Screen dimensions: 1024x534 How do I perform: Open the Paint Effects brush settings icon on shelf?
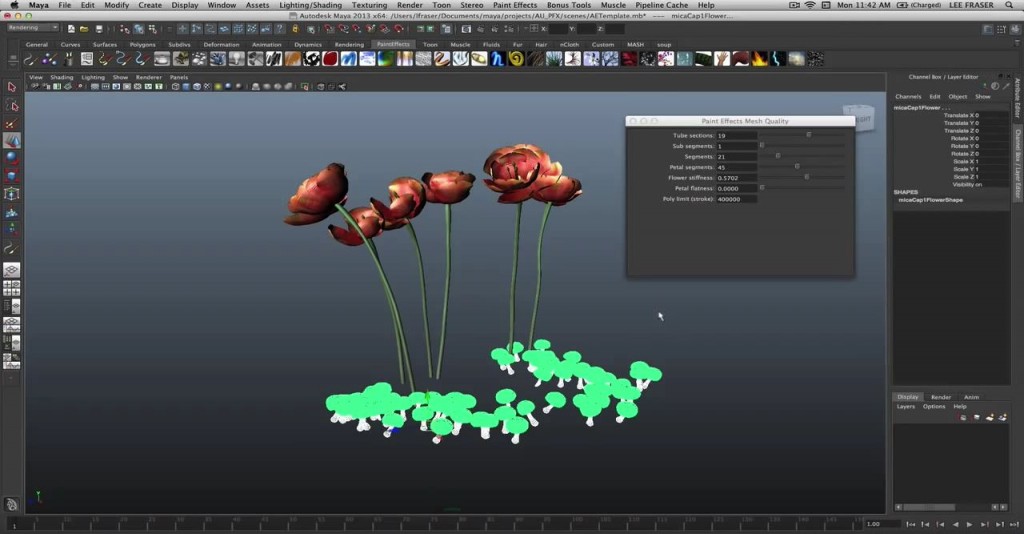click(86, 59)
